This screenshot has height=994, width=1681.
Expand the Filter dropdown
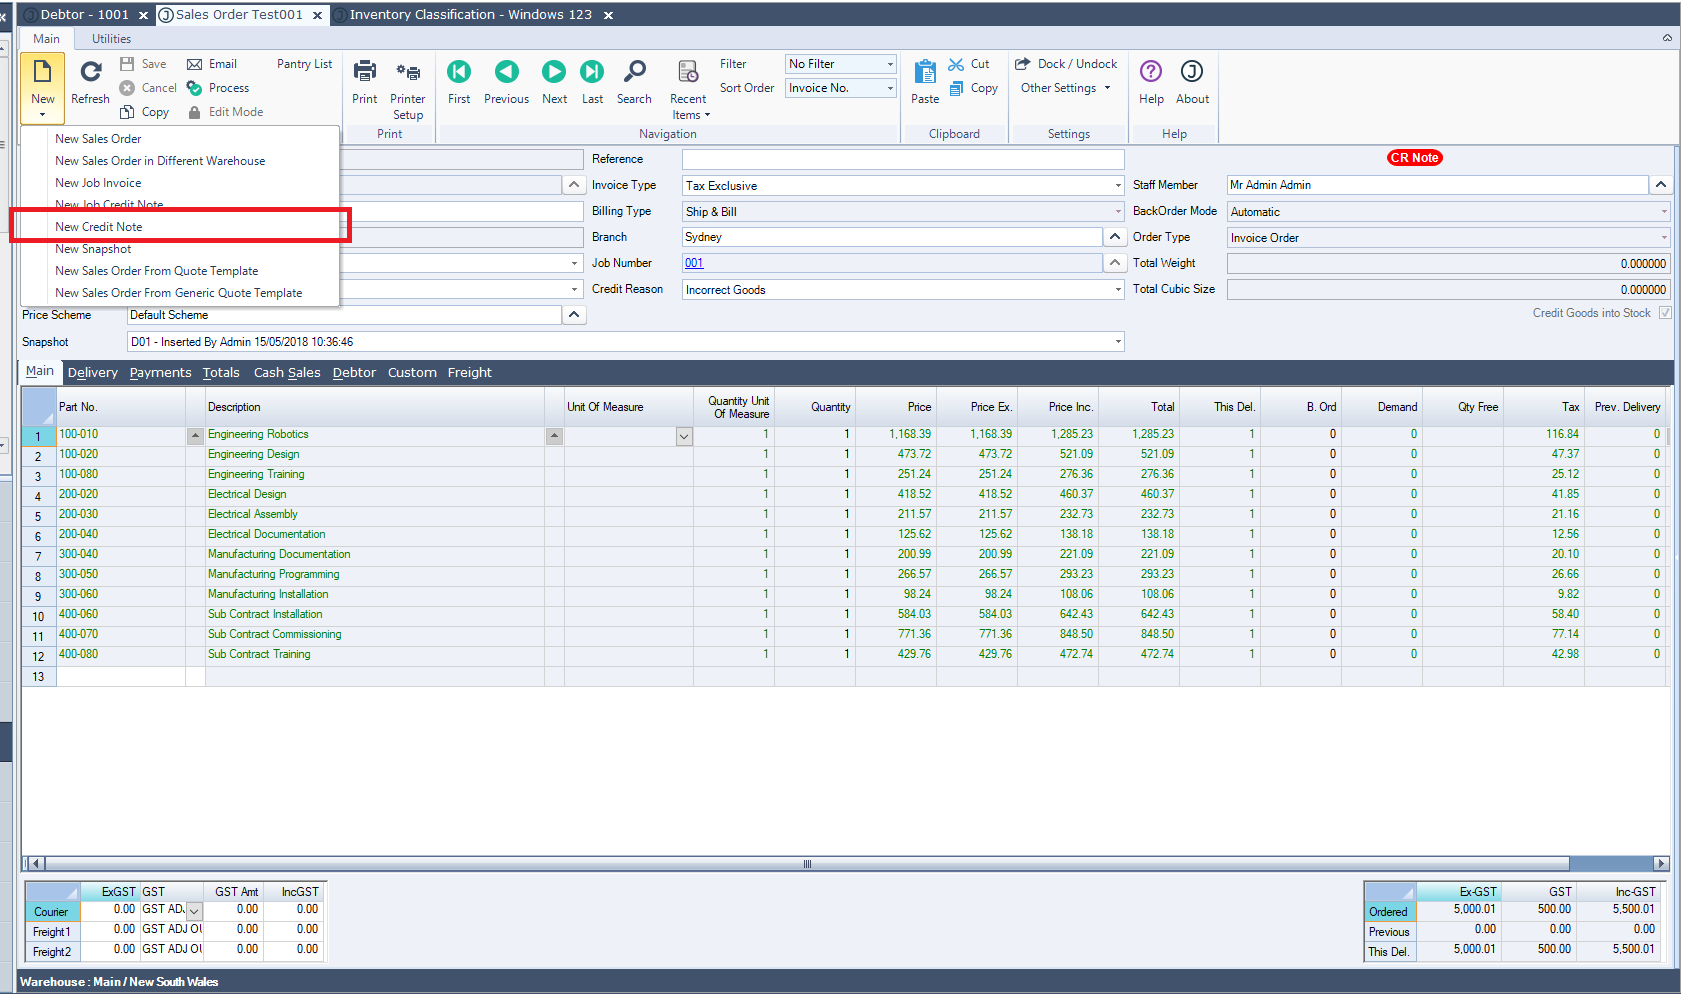pyautogui.click(x=889, y=64)
